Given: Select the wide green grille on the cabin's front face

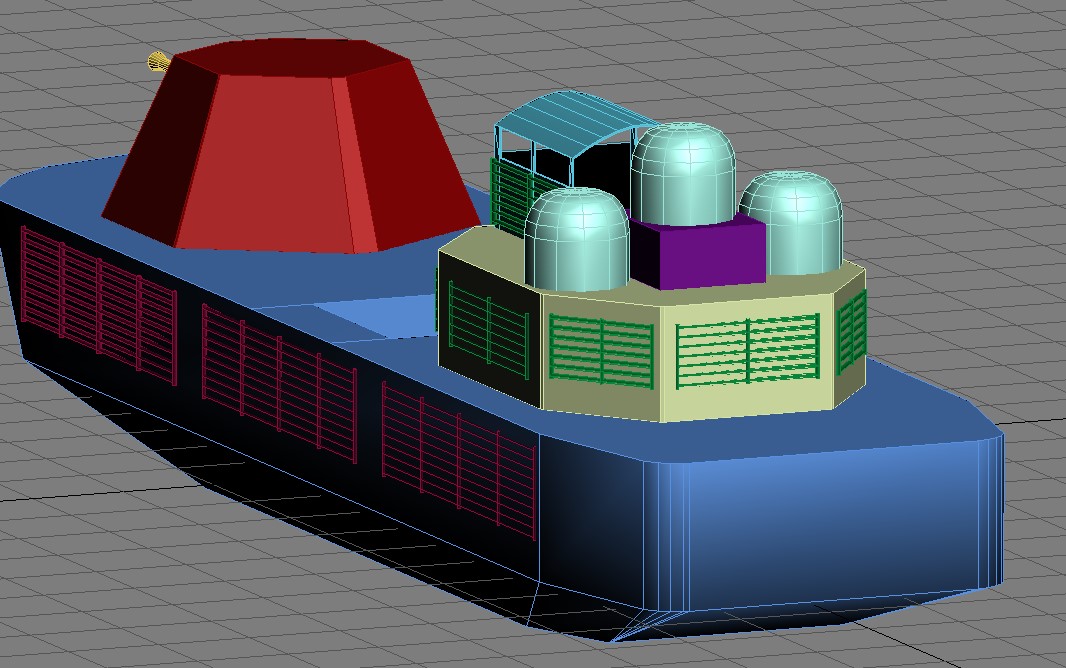Looking at the screenshot, I should tap(748, 351).
